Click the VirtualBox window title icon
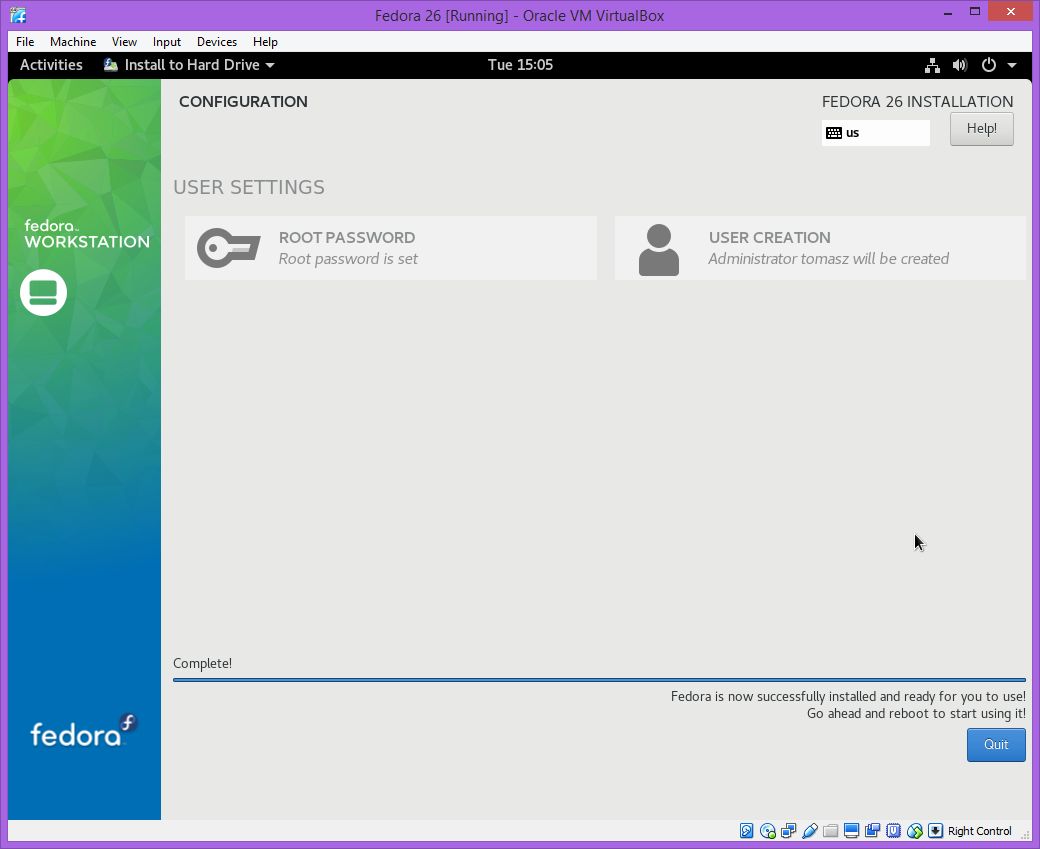The width and height of the screenshot is (1040, 849). click(x=18, y=15)
